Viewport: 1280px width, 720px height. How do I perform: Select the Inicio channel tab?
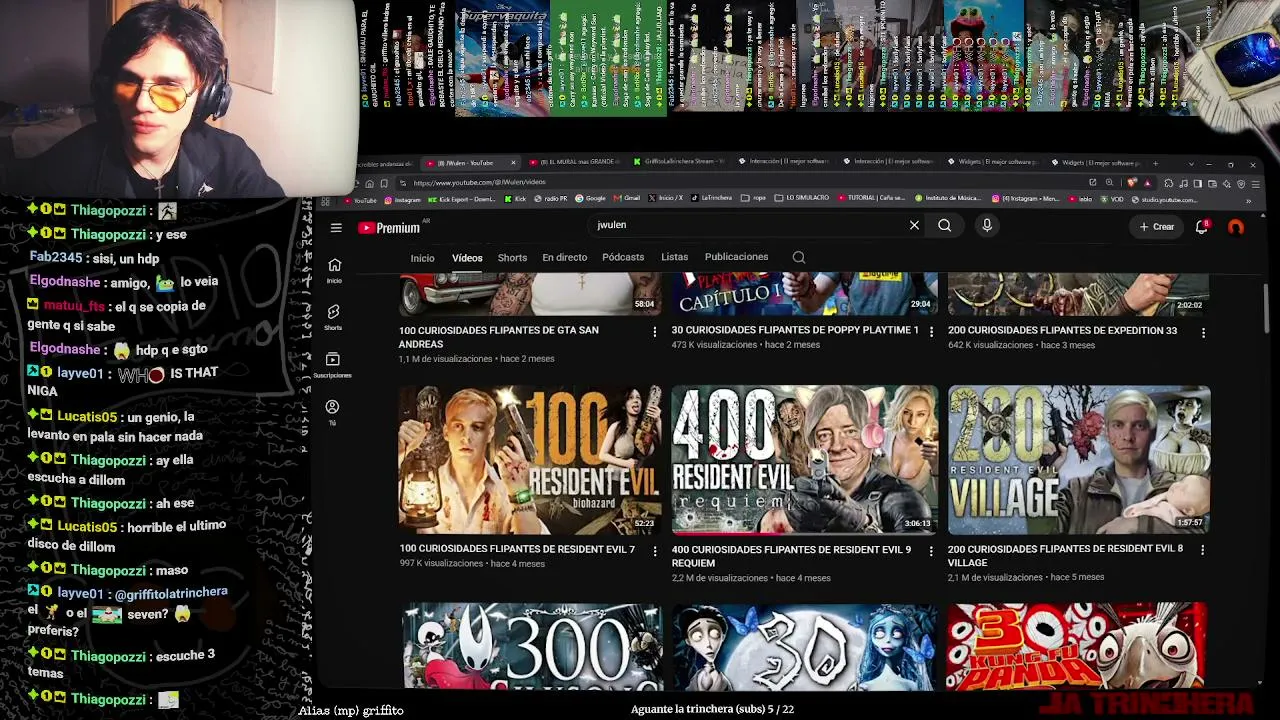[422, 258]
